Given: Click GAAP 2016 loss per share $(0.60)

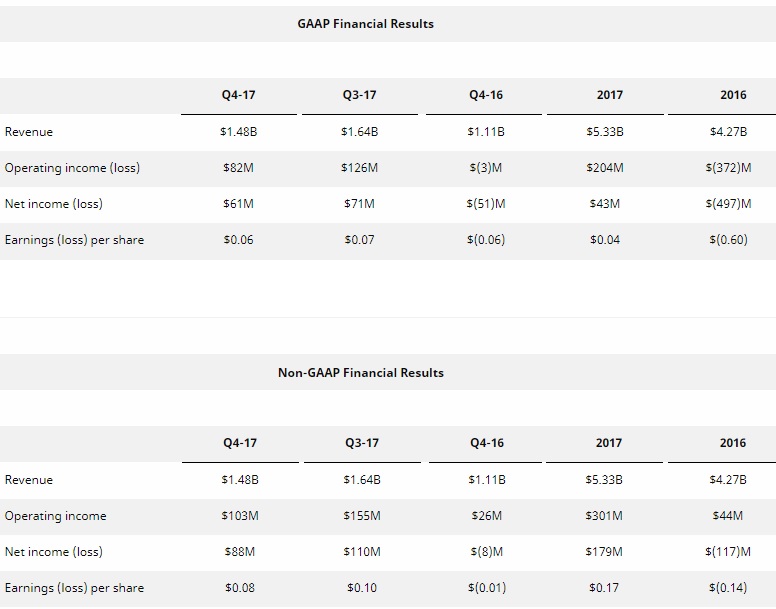Looking at the screenshot, I should click(x=728, y=240).
